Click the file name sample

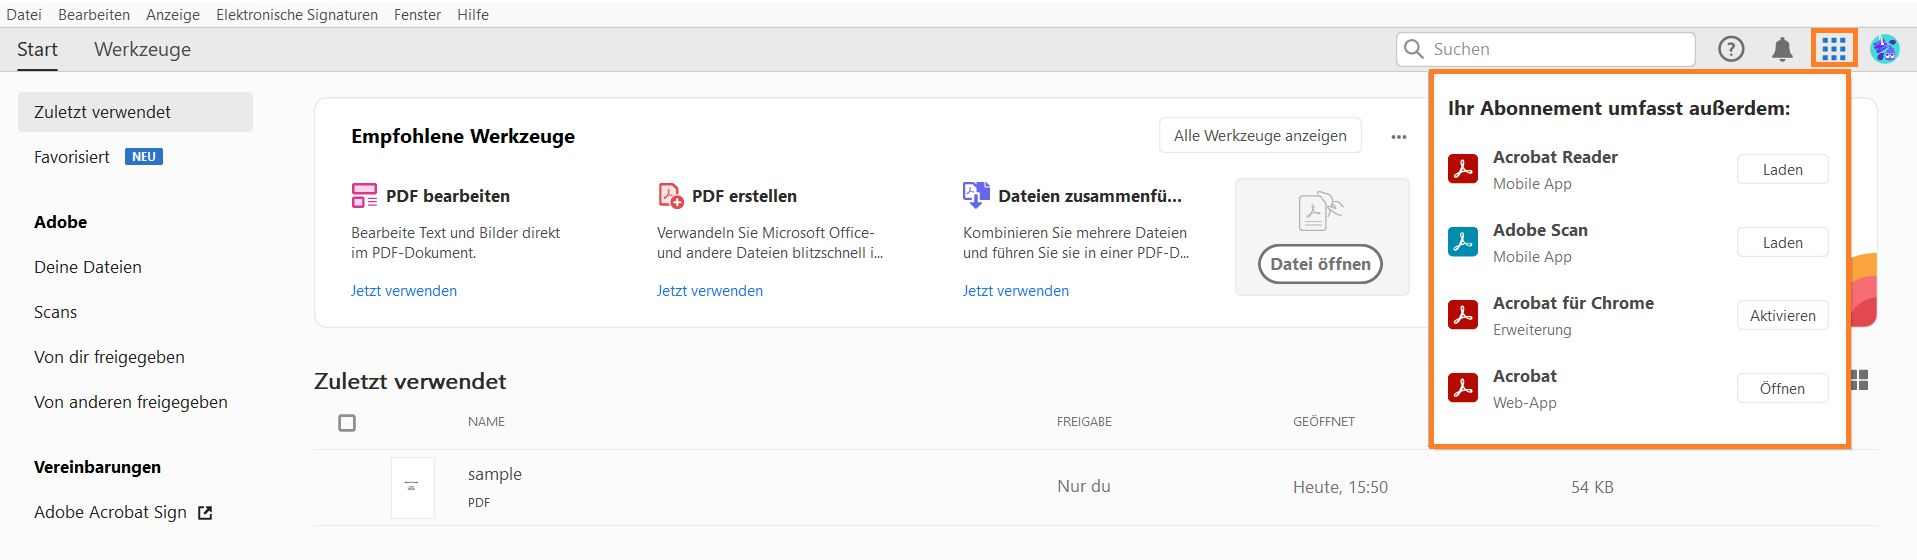[495, 474]
